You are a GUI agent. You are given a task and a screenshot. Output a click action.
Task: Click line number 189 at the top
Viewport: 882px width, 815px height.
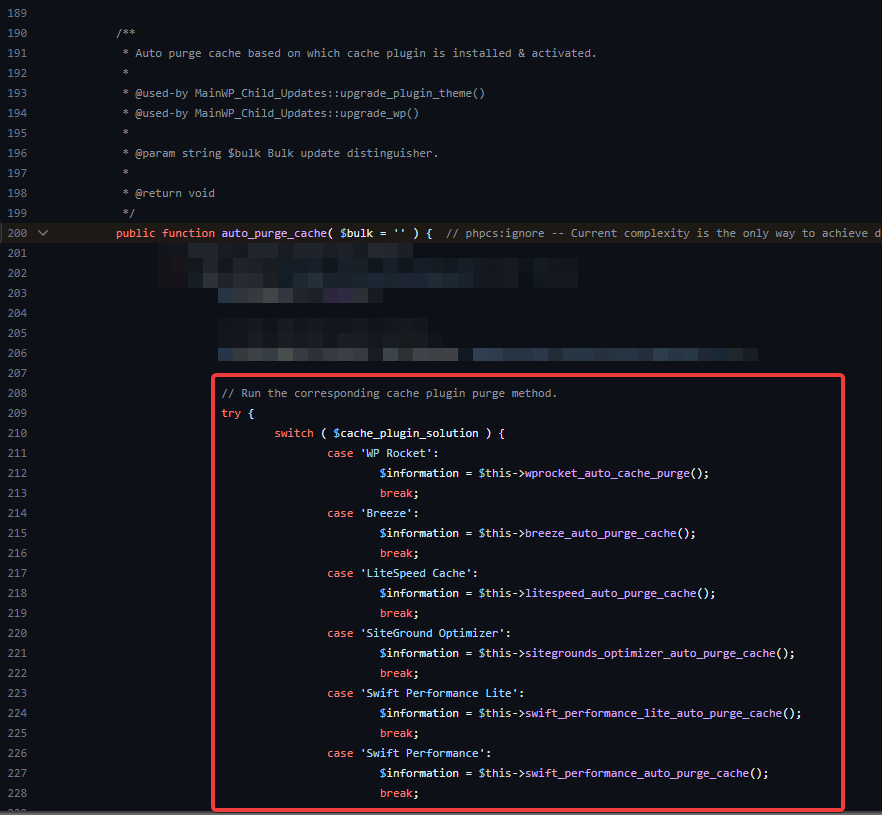click(17, 12)
